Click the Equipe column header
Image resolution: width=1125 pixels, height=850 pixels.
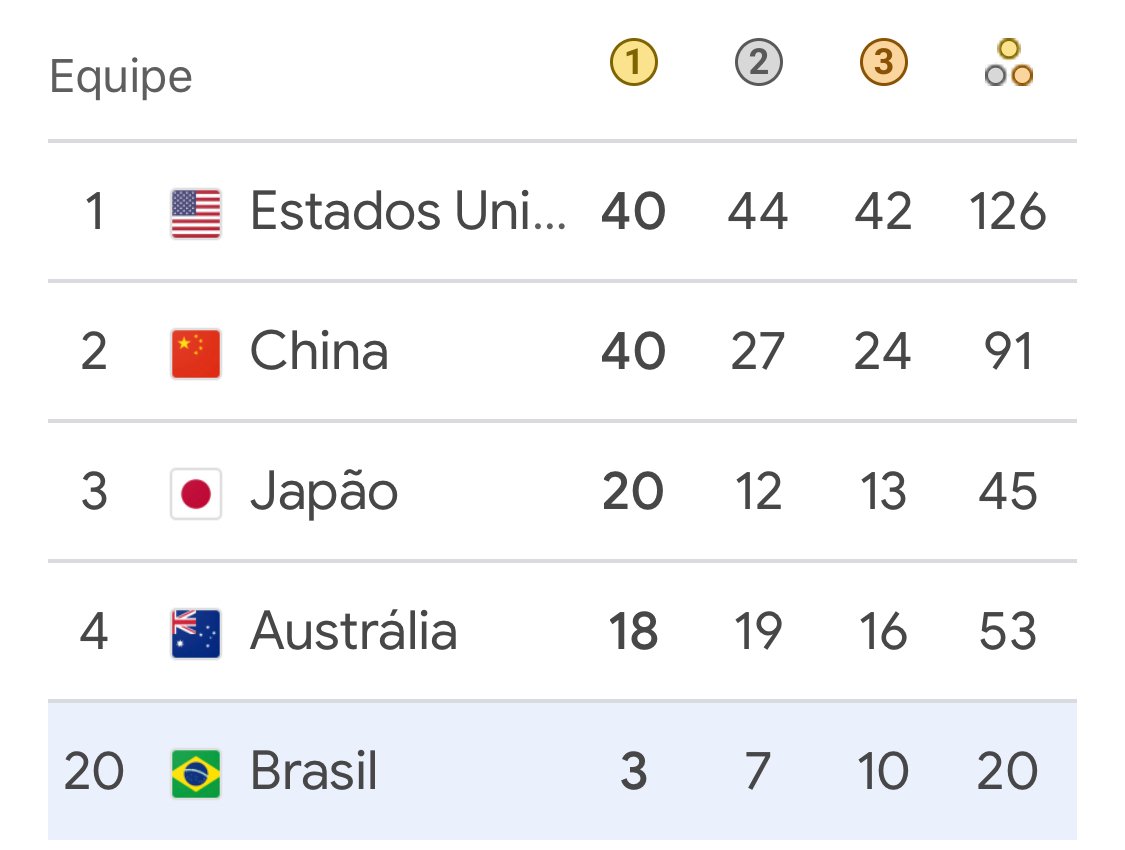121,77
